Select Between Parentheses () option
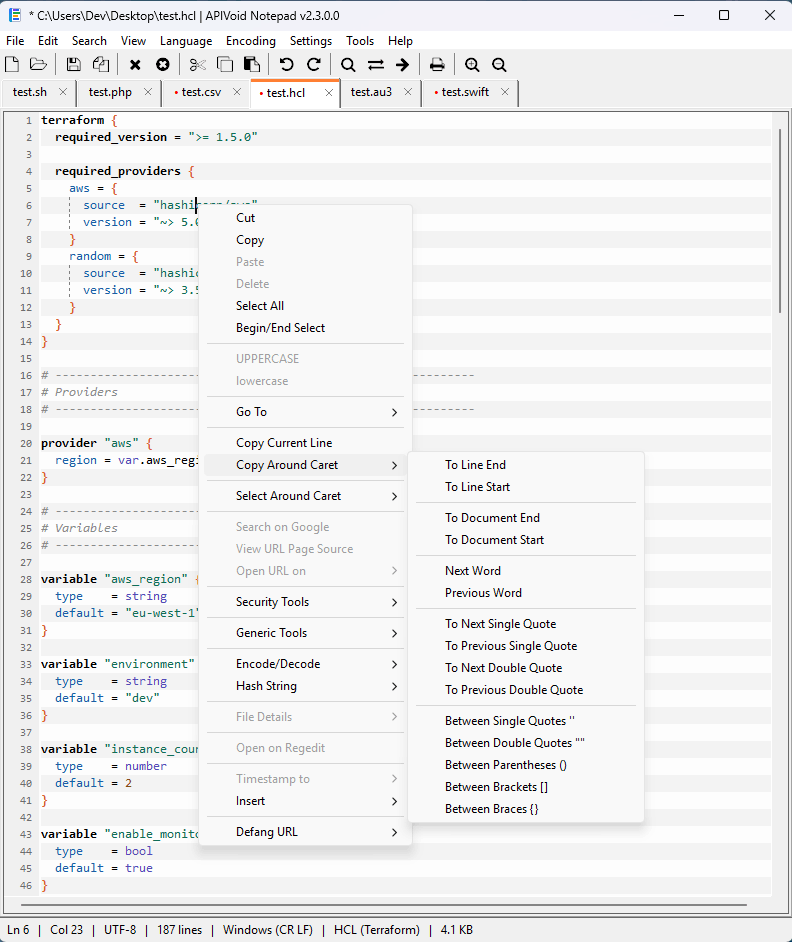Image resolution: width=792 pixels, height=942 pixels. tap(526, 765)
